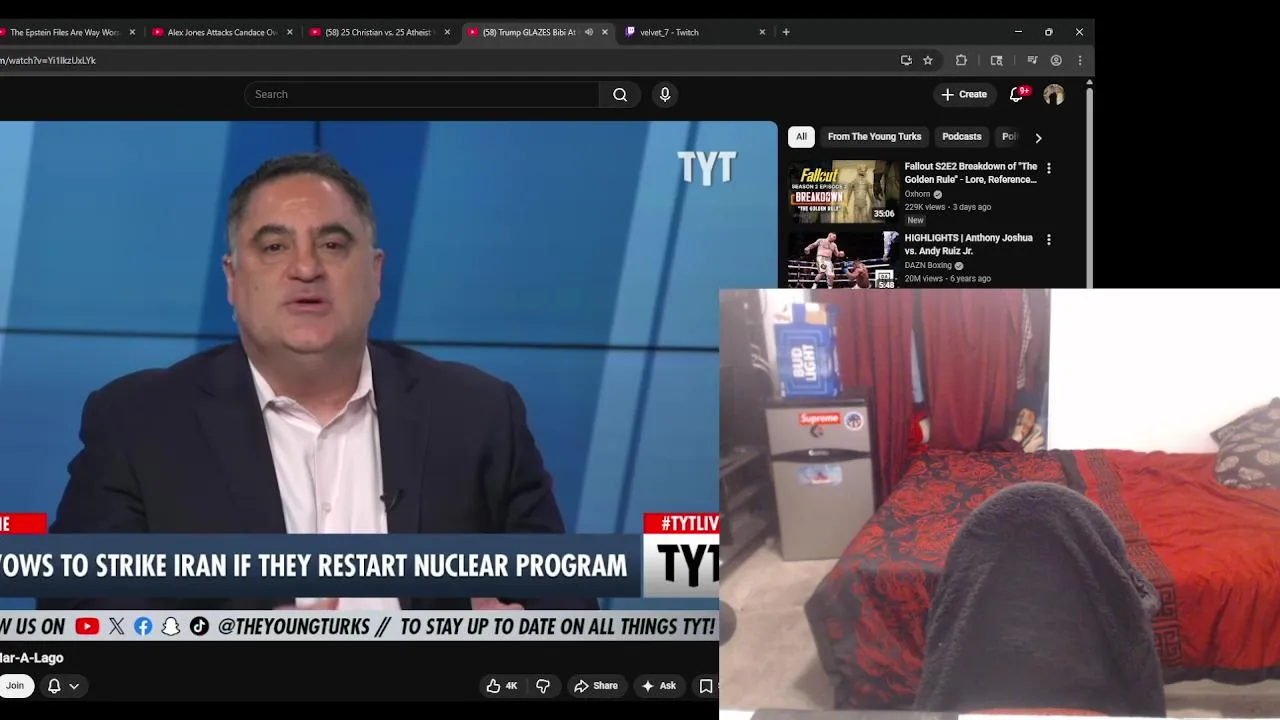Image resolution: width=1280 pixels, height=720 pixels.
Task: Select From The Young Turks filter chip
Action: [874, 137]
